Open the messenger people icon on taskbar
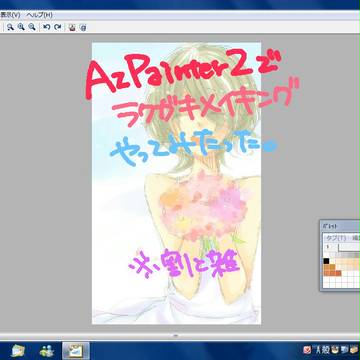 pyautogui.click(x=47, y=351)
